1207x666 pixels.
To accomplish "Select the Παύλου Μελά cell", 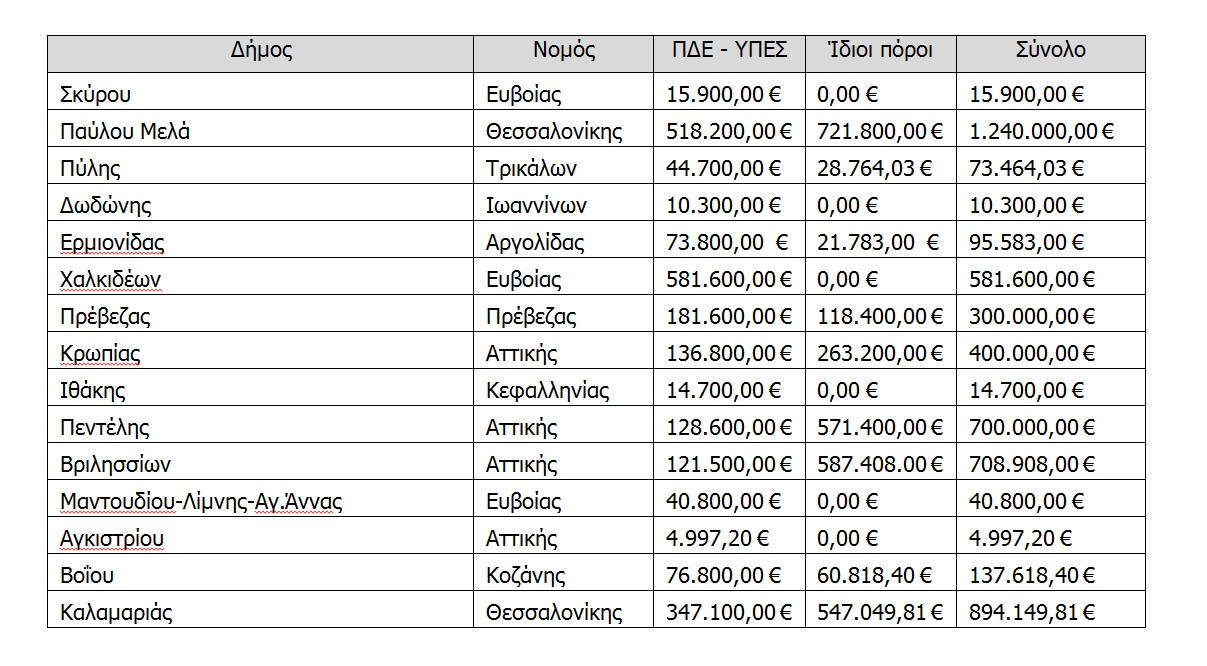I will (x=124, y=131).
